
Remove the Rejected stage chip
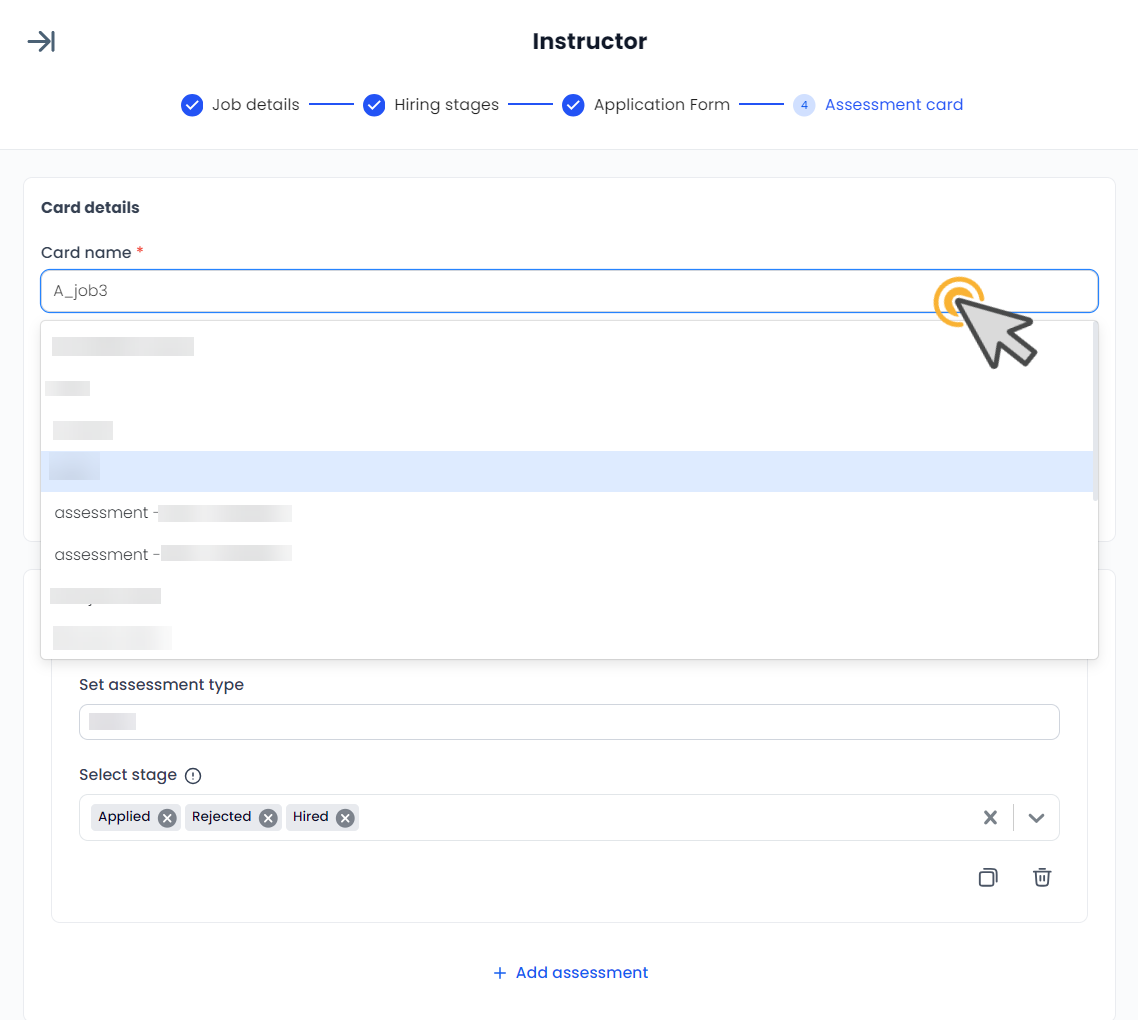tap(267, 817)
